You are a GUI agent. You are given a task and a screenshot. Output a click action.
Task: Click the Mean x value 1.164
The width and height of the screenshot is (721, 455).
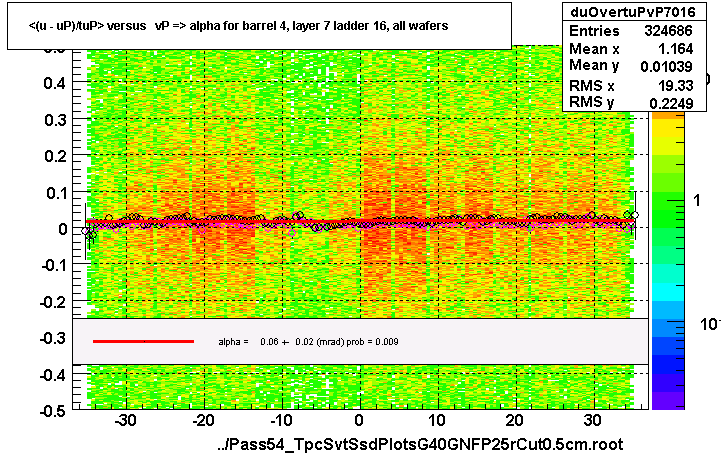675,49
